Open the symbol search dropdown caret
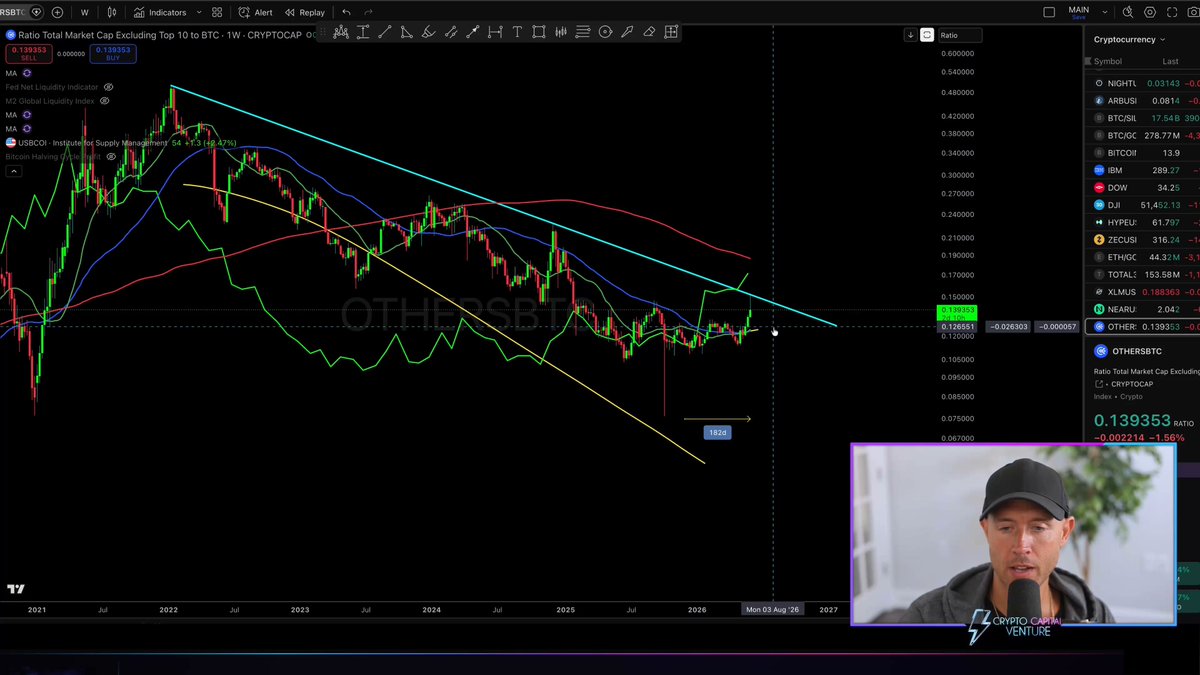The width and height of the screenshot is (1200, 675). pos(37,12)
